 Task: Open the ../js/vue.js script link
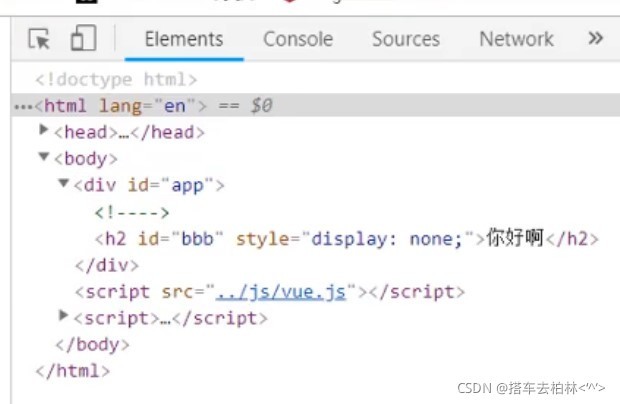click(x=281, y=292)
